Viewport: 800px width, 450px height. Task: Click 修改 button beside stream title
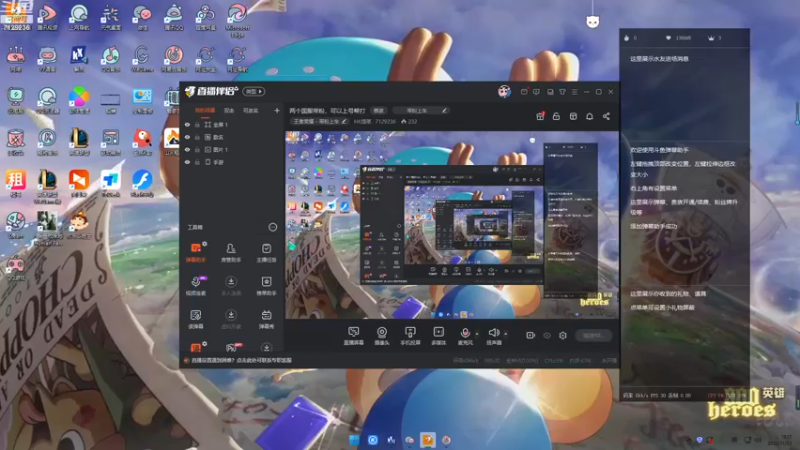[379, 110]
